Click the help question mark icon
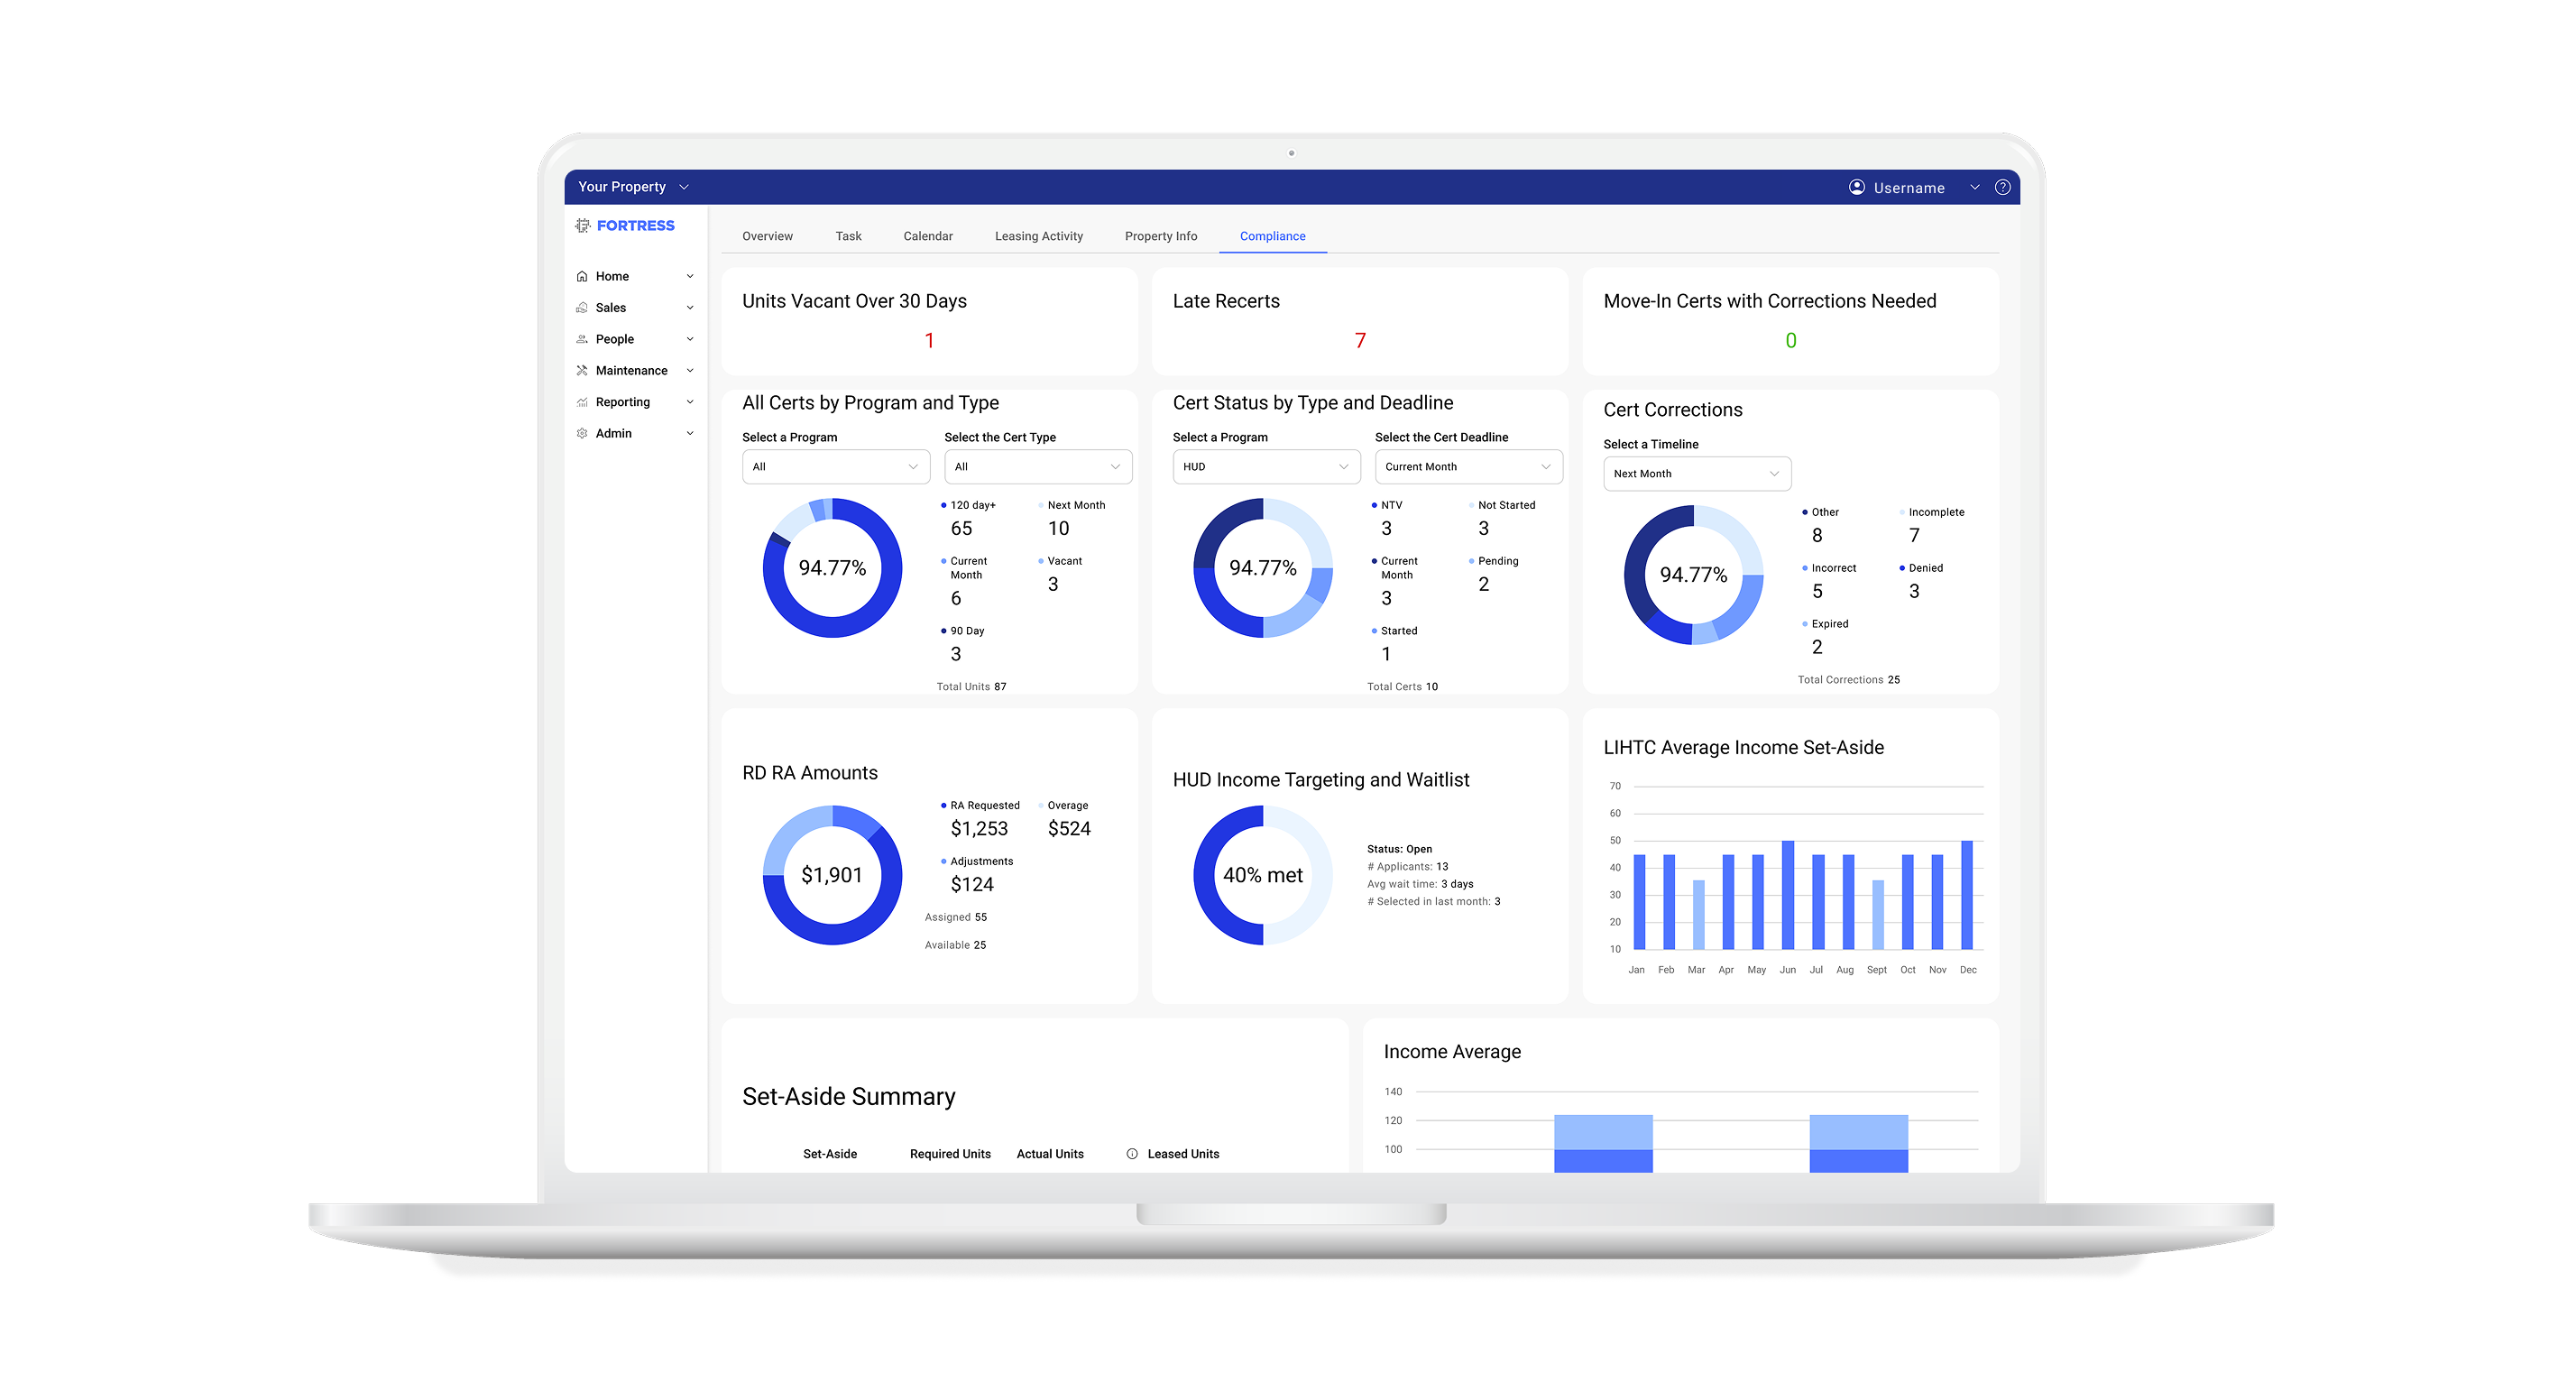Image resolution: width=2576 pixels, height=1391 pixels. coord(2002,187)
